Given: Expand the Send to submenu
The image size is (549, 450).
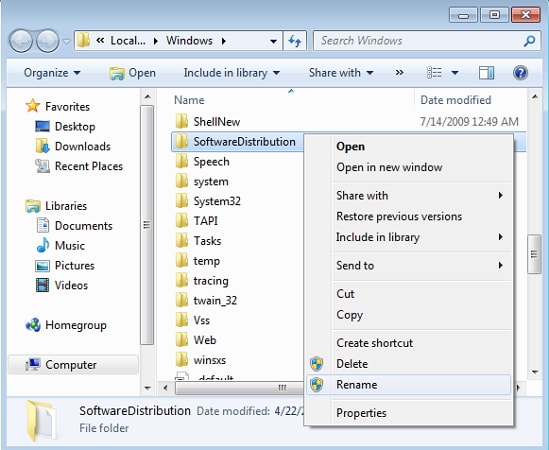Looking at the screenshot, I should pyautogui.click(x=408, y=265).
